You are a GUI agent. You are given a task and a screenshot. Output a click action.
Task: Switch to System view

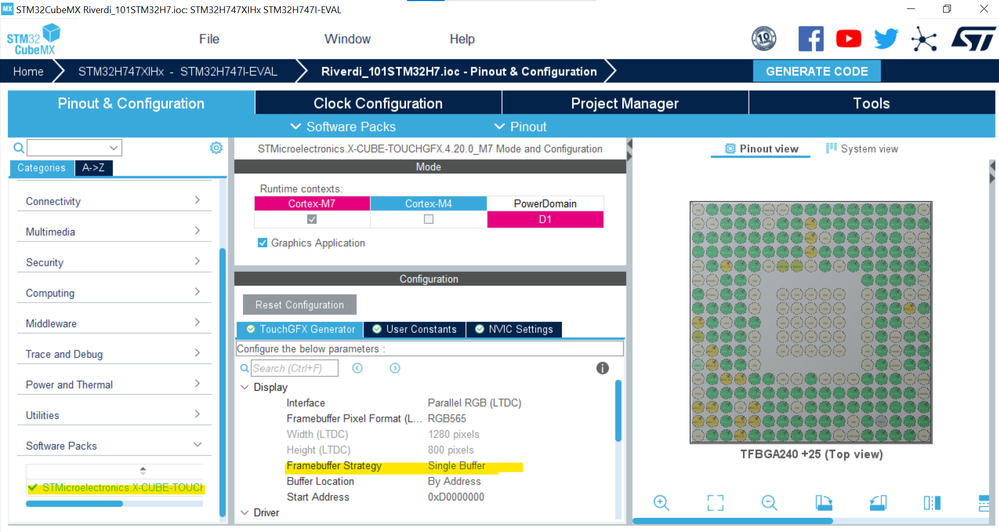(861, 148)
